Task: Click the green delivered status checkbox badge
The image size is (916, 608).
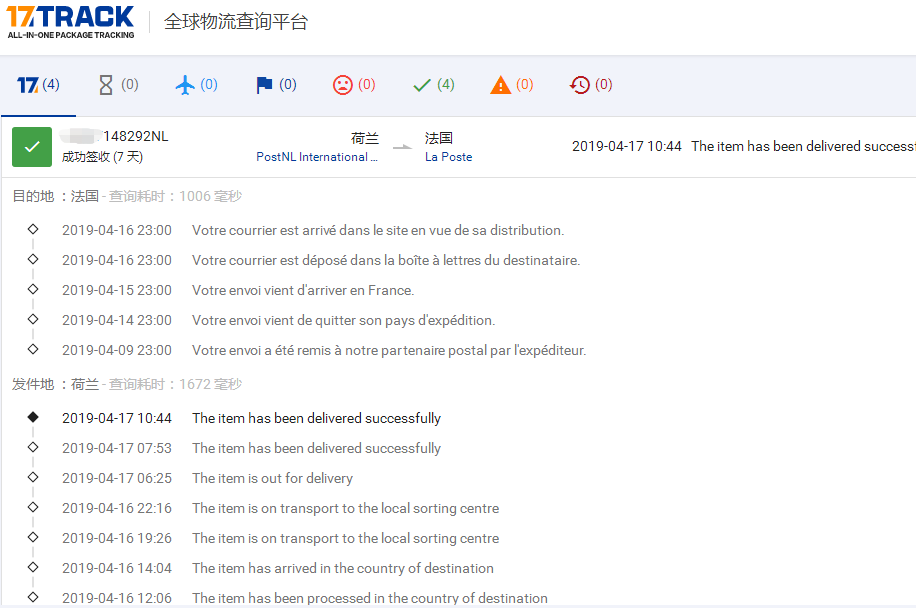Action: pos(32,147)
